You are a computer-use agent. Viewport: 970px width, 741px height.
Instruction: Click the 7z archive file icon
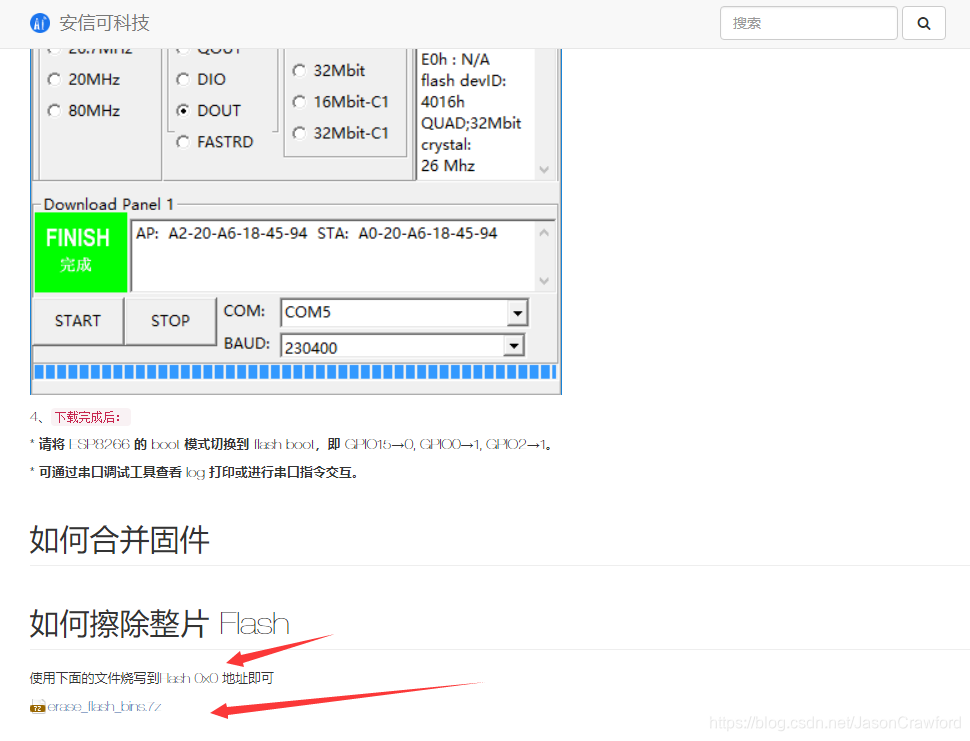pyautogui.click(x=38, y=707)
